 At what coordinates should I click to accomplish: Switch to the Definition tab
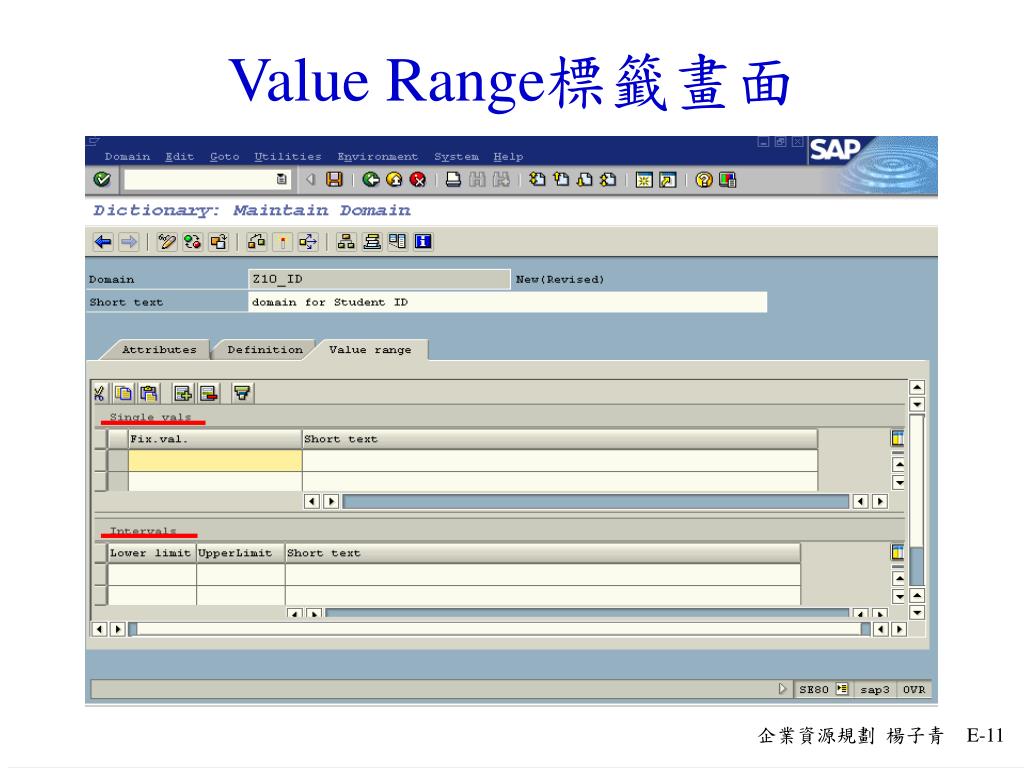(x=265, y=349)
